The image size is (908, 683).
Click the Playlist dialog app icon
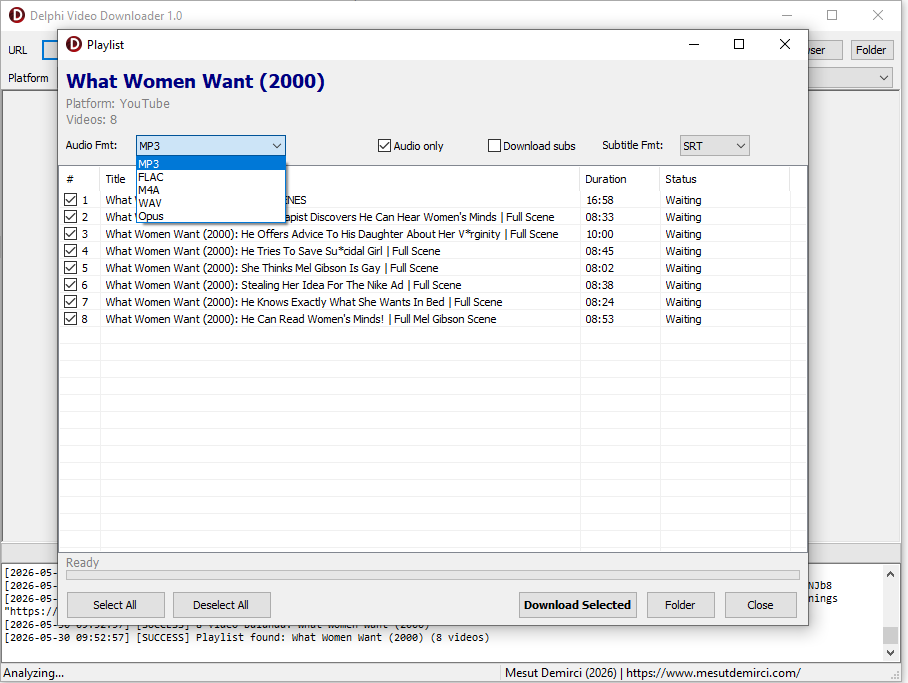coord(74,44)
